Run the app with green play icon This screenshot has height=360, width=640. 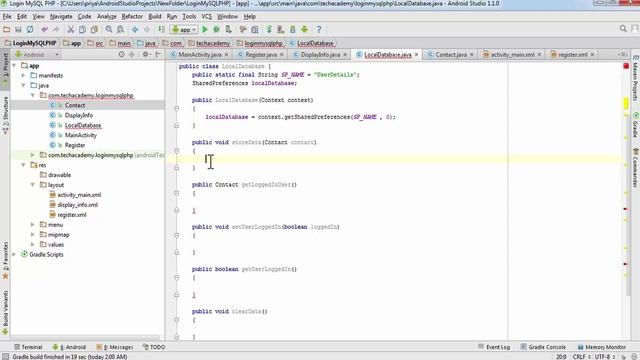coord(205,29)
